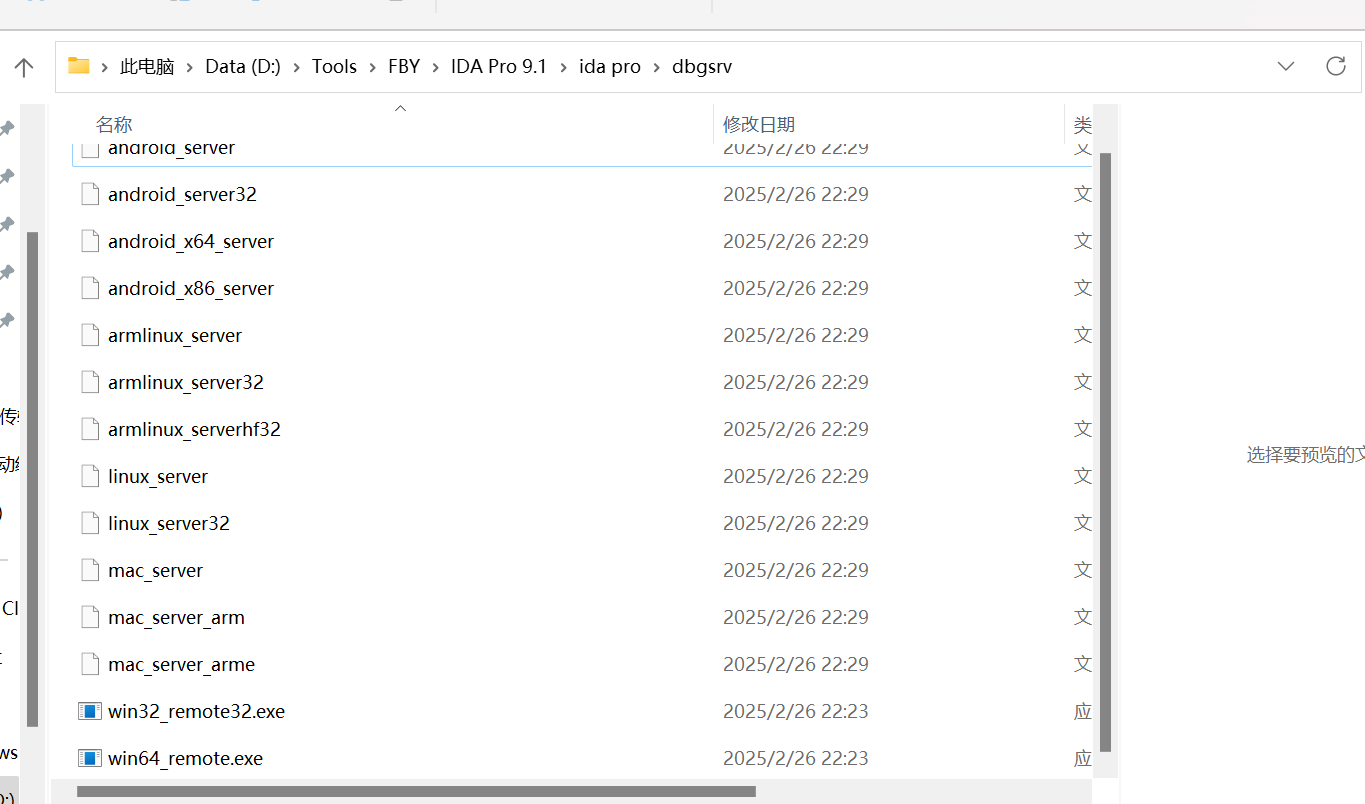1365x804 pixels.
Task: Select armlinux_serverhf32 file name
Action: click(x=194, y=429)
